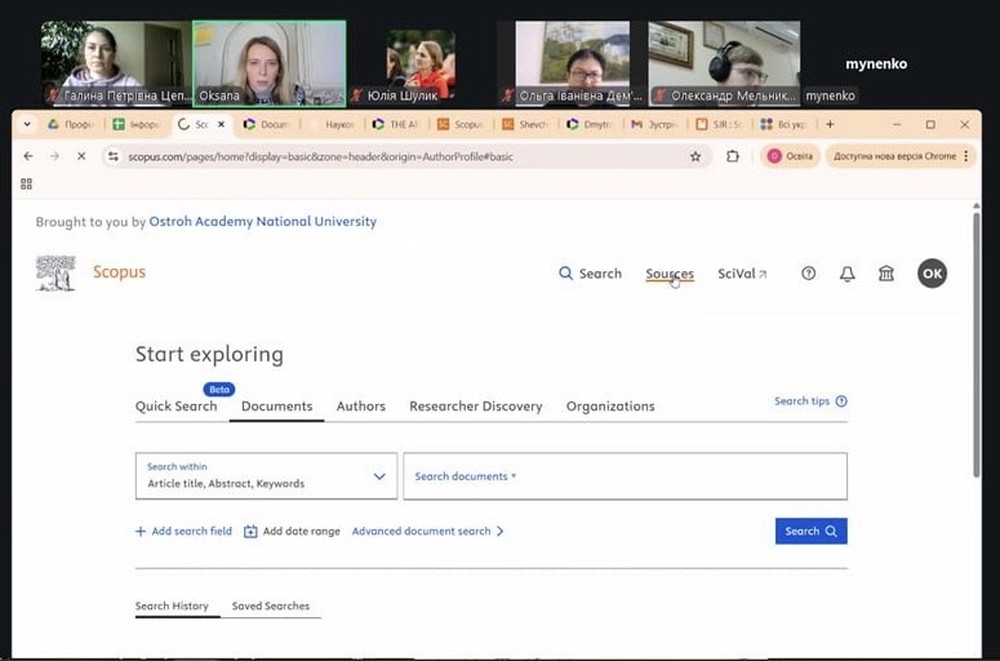Open the Scopus help question mark icon
The width and height of the screenshot is (1000, 661).
tap(809, 274)
